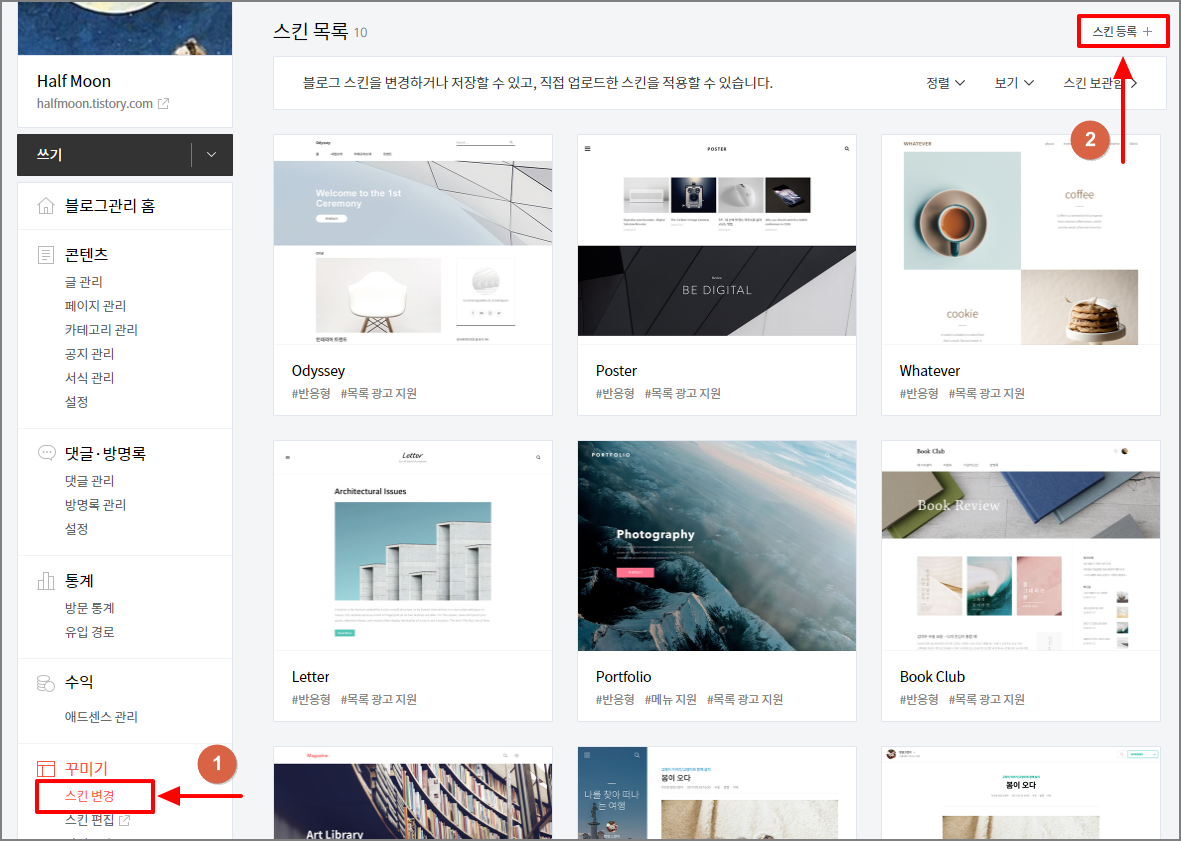Open 스킨 보관함 with its chevron

(x=1100, y=83)
